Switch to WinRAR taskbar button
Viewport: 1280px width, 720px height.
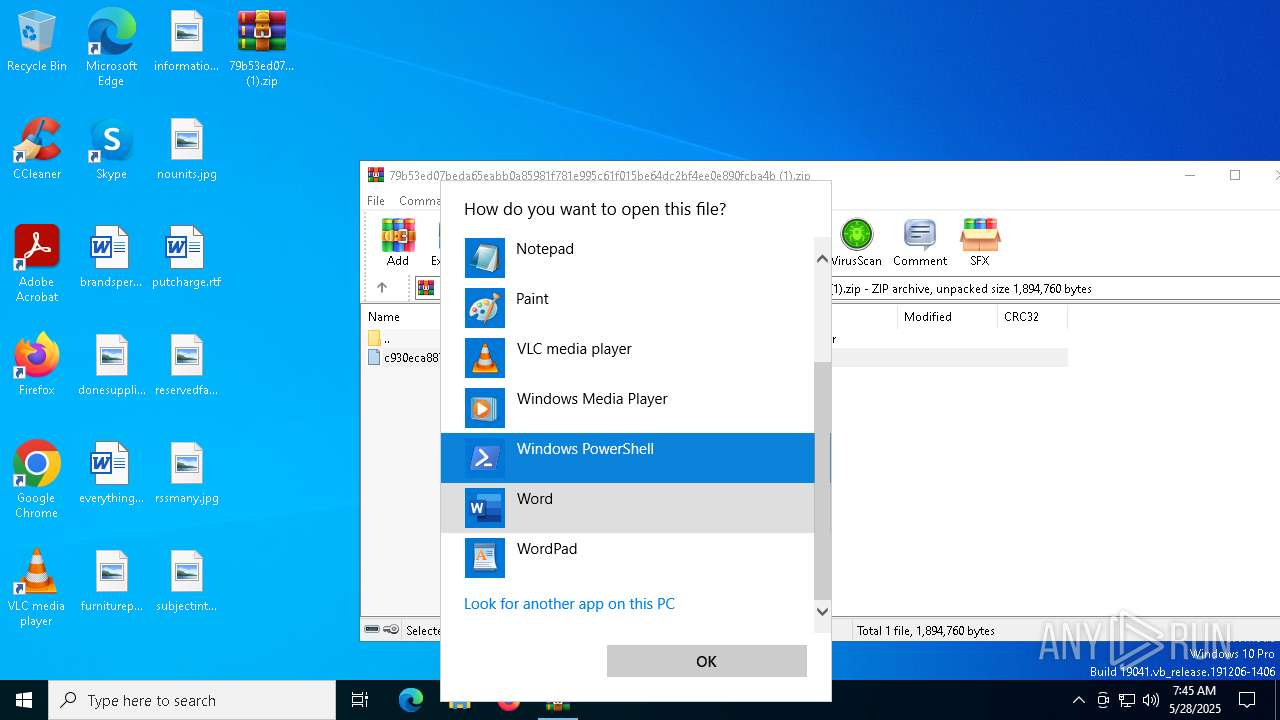click(557, 700)
